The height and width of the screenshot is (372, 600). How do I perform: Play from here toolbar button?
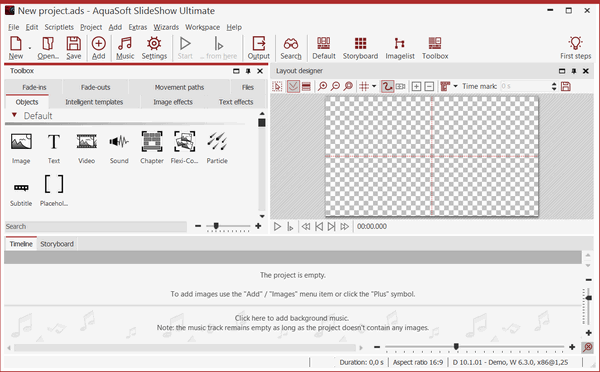pyautogui.click(x=218, y=48)
